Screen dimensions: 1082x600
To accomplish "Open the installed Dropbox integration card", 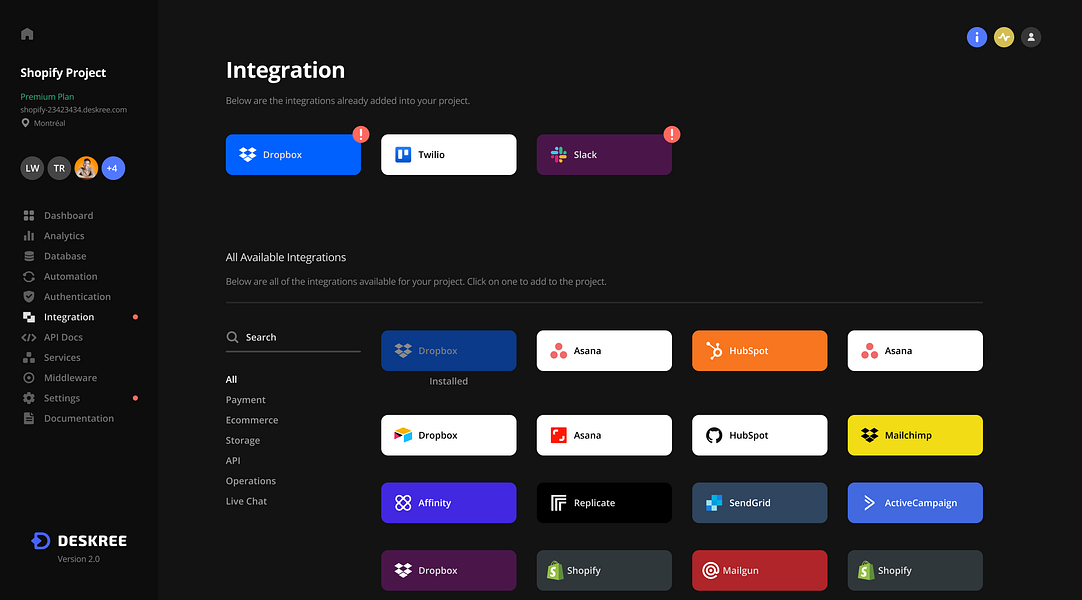I will point(293,154).
